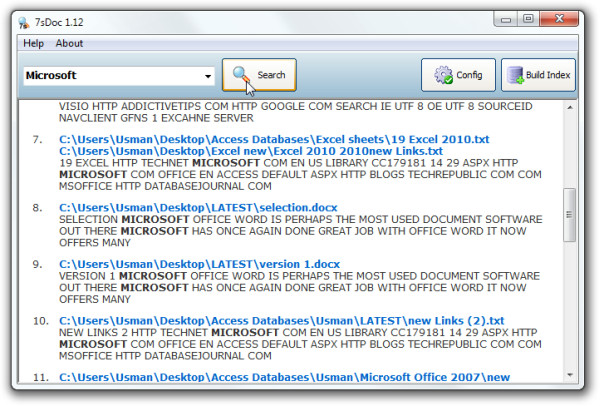Click the scrollbar up arrow

click(x=570, y=108)
